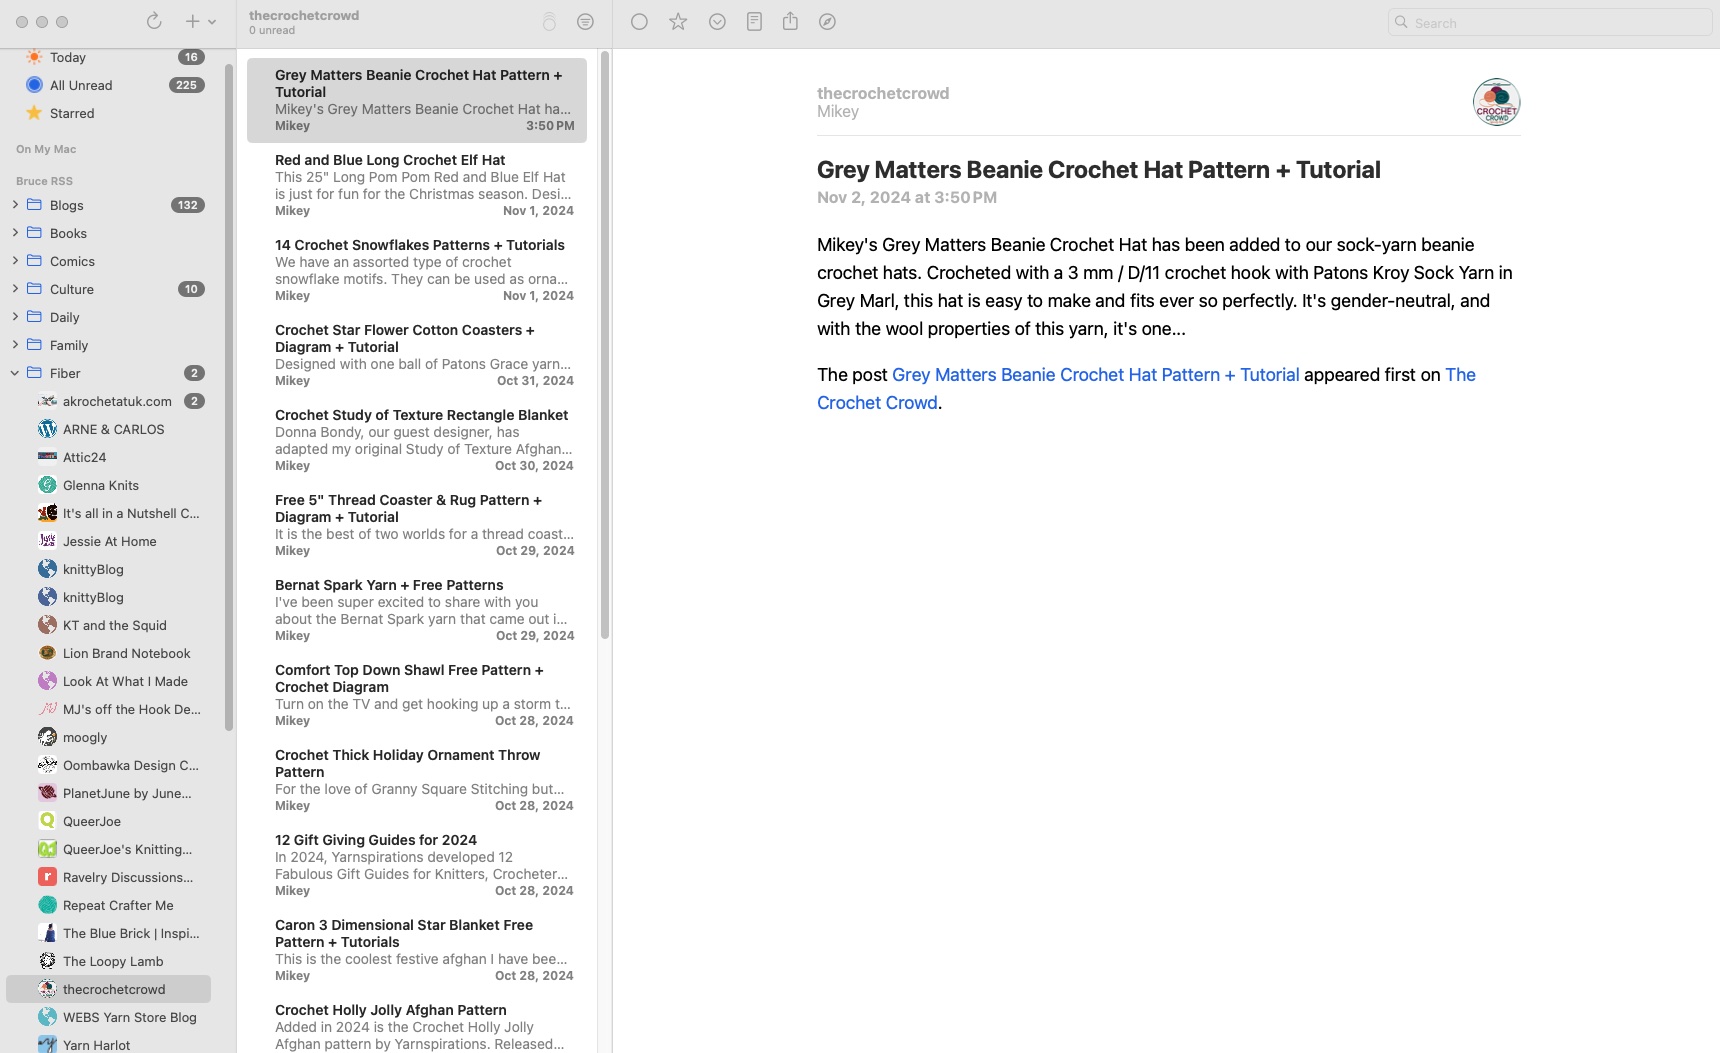Select WEBS Yarn Store Blog feed
Image resolution: width=1720 pixels, height=1053 pixels.
click(108, 1017)
